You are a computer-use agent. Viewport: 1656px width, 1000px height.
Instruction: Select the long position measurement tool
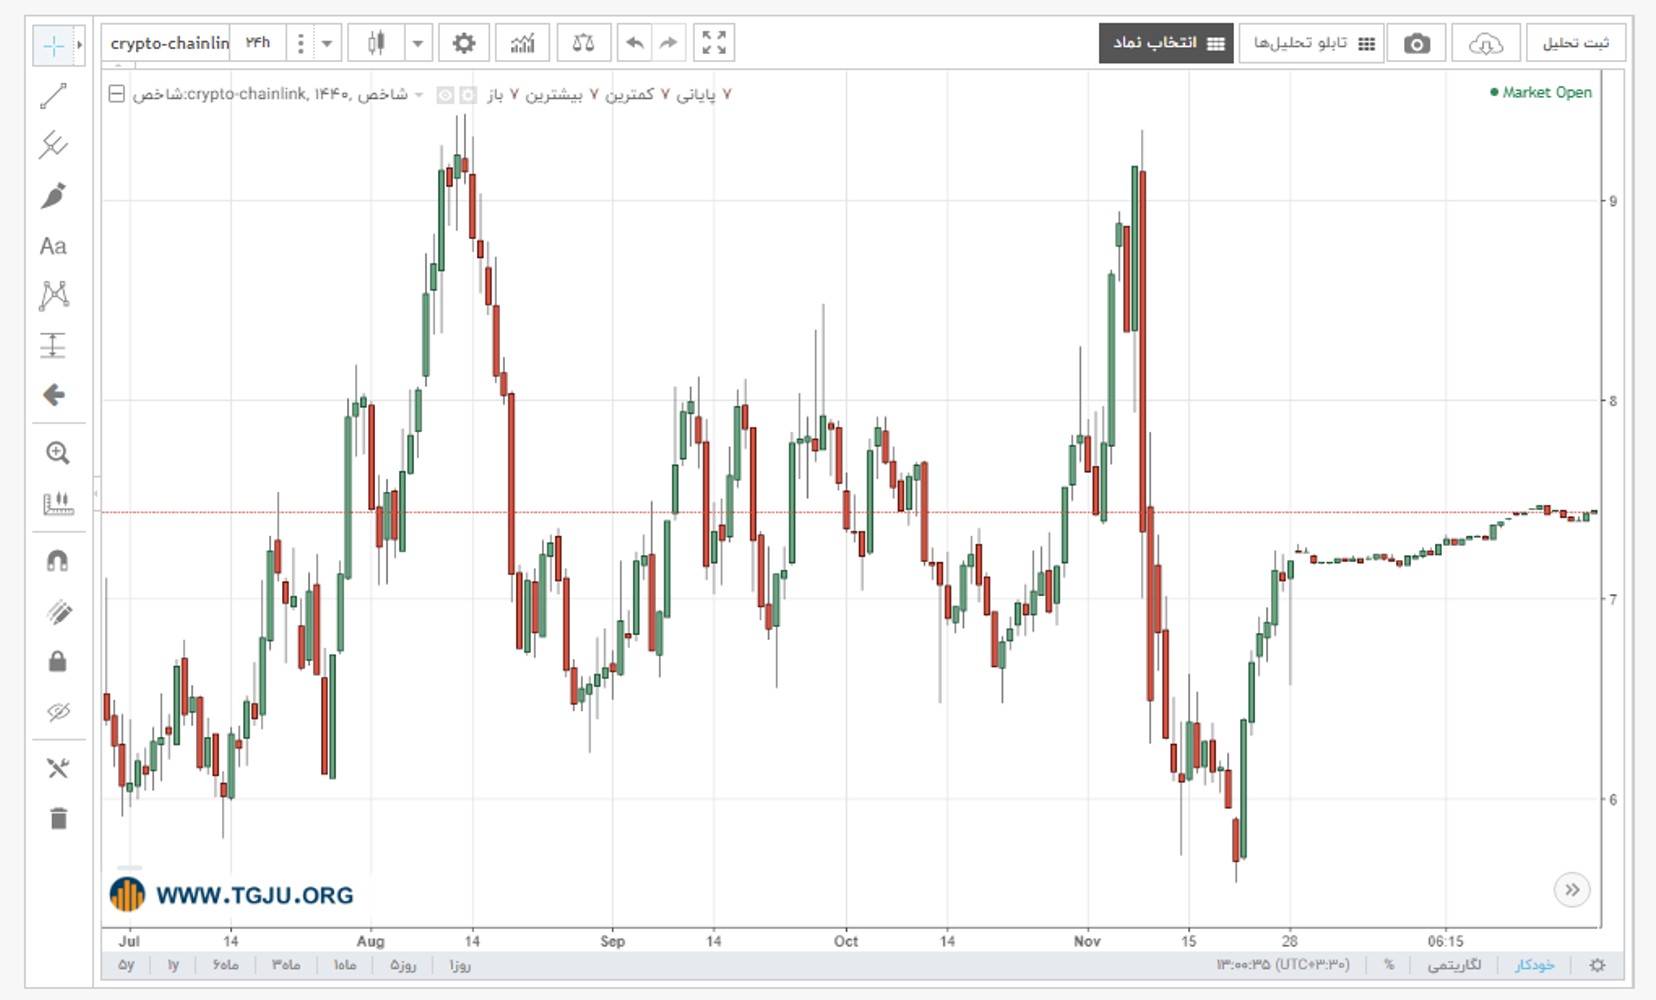click(53, 346)
